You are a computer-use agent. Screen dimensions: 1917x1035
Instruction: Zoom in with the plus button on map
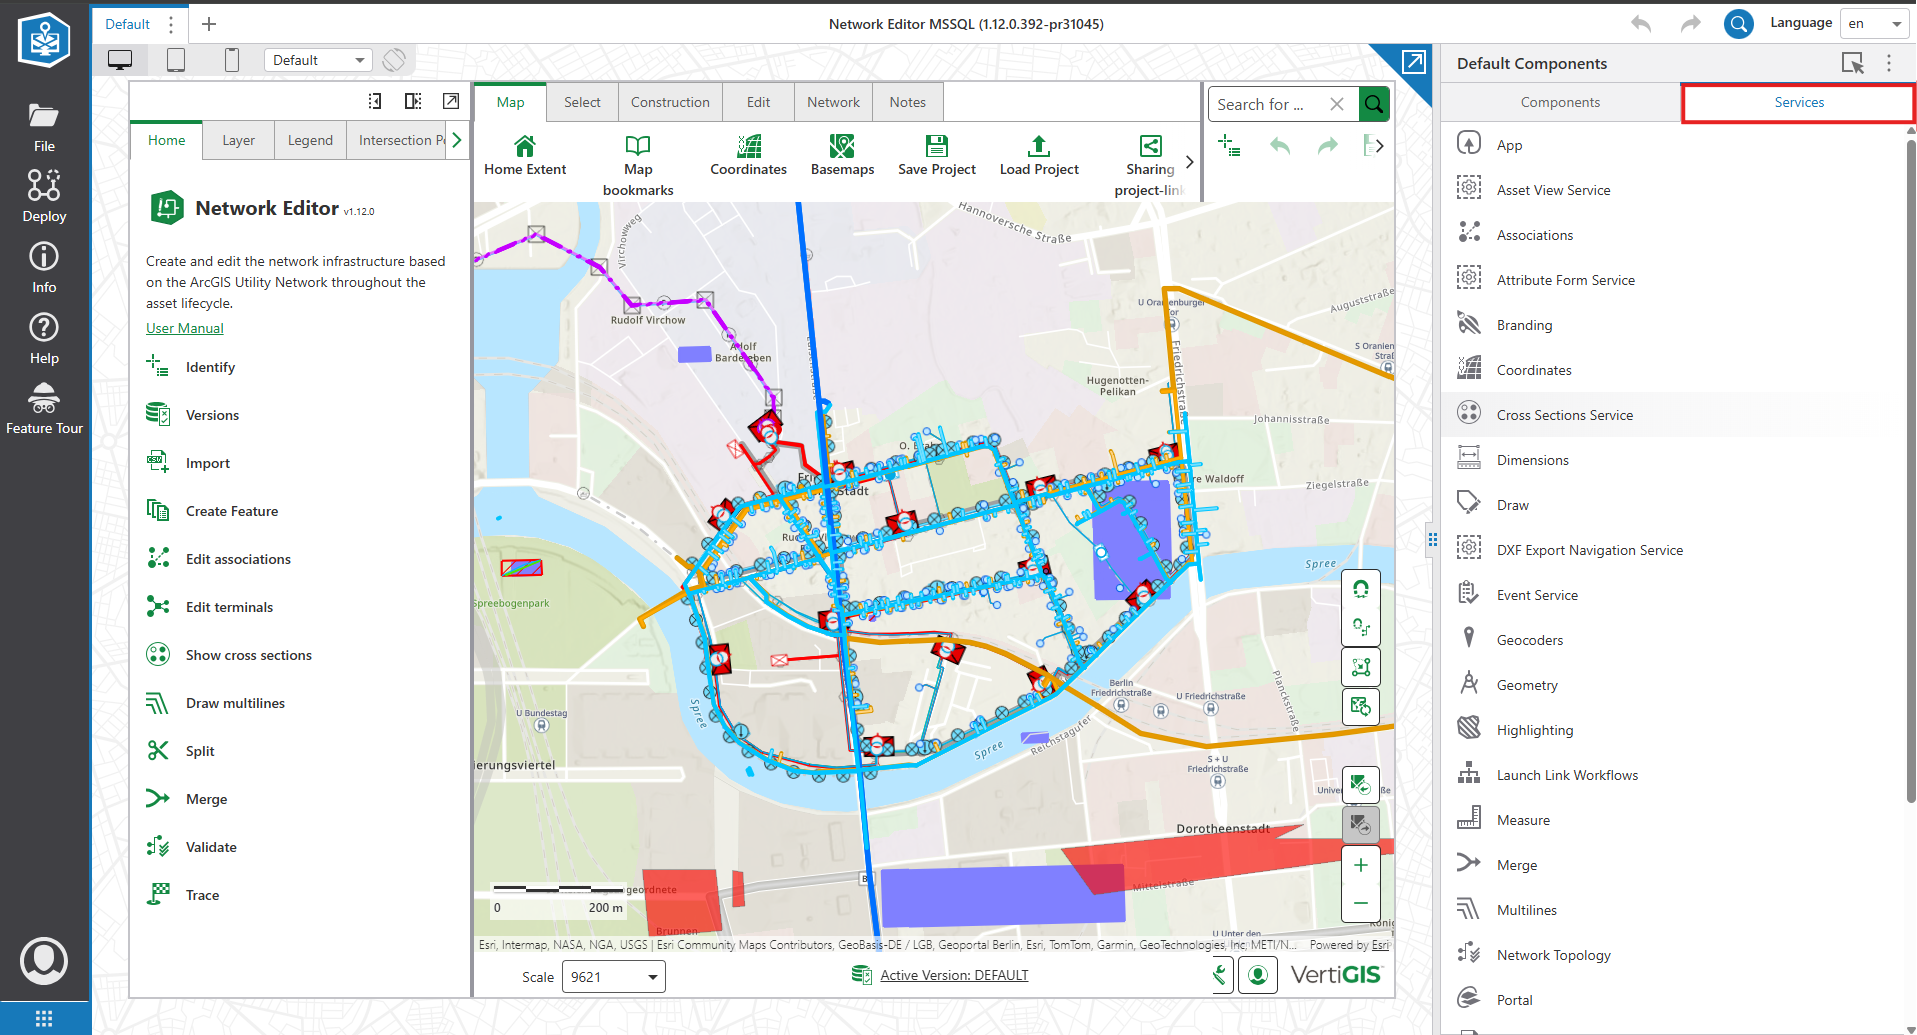pyautogui.click(x=1360, y=865)
